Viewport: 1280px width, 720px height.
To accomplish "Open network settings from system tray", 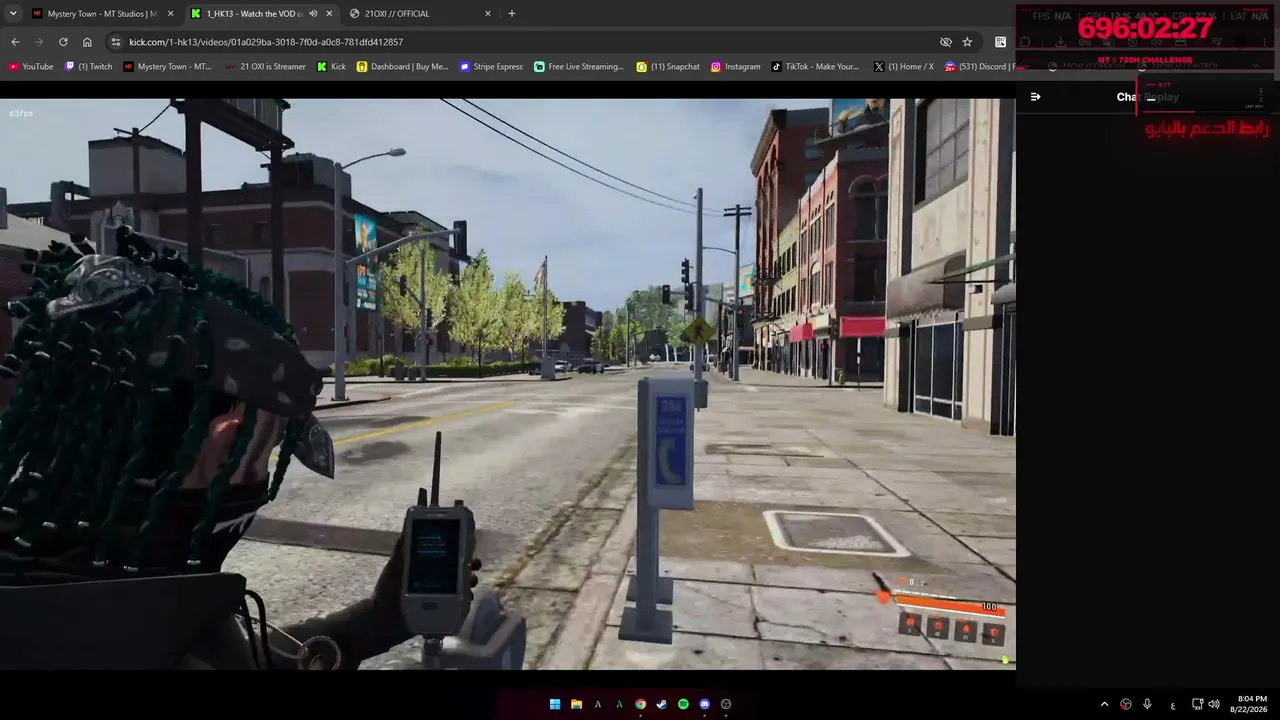I will click(x=1197, y=704).
